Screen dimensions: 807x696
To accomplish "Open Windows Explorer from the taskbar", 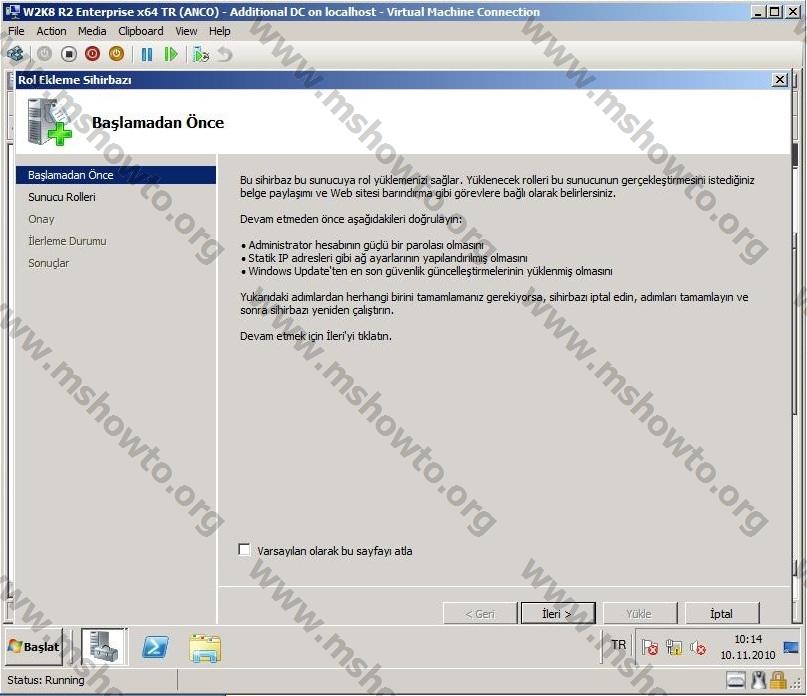I will (x=205, y=648).
